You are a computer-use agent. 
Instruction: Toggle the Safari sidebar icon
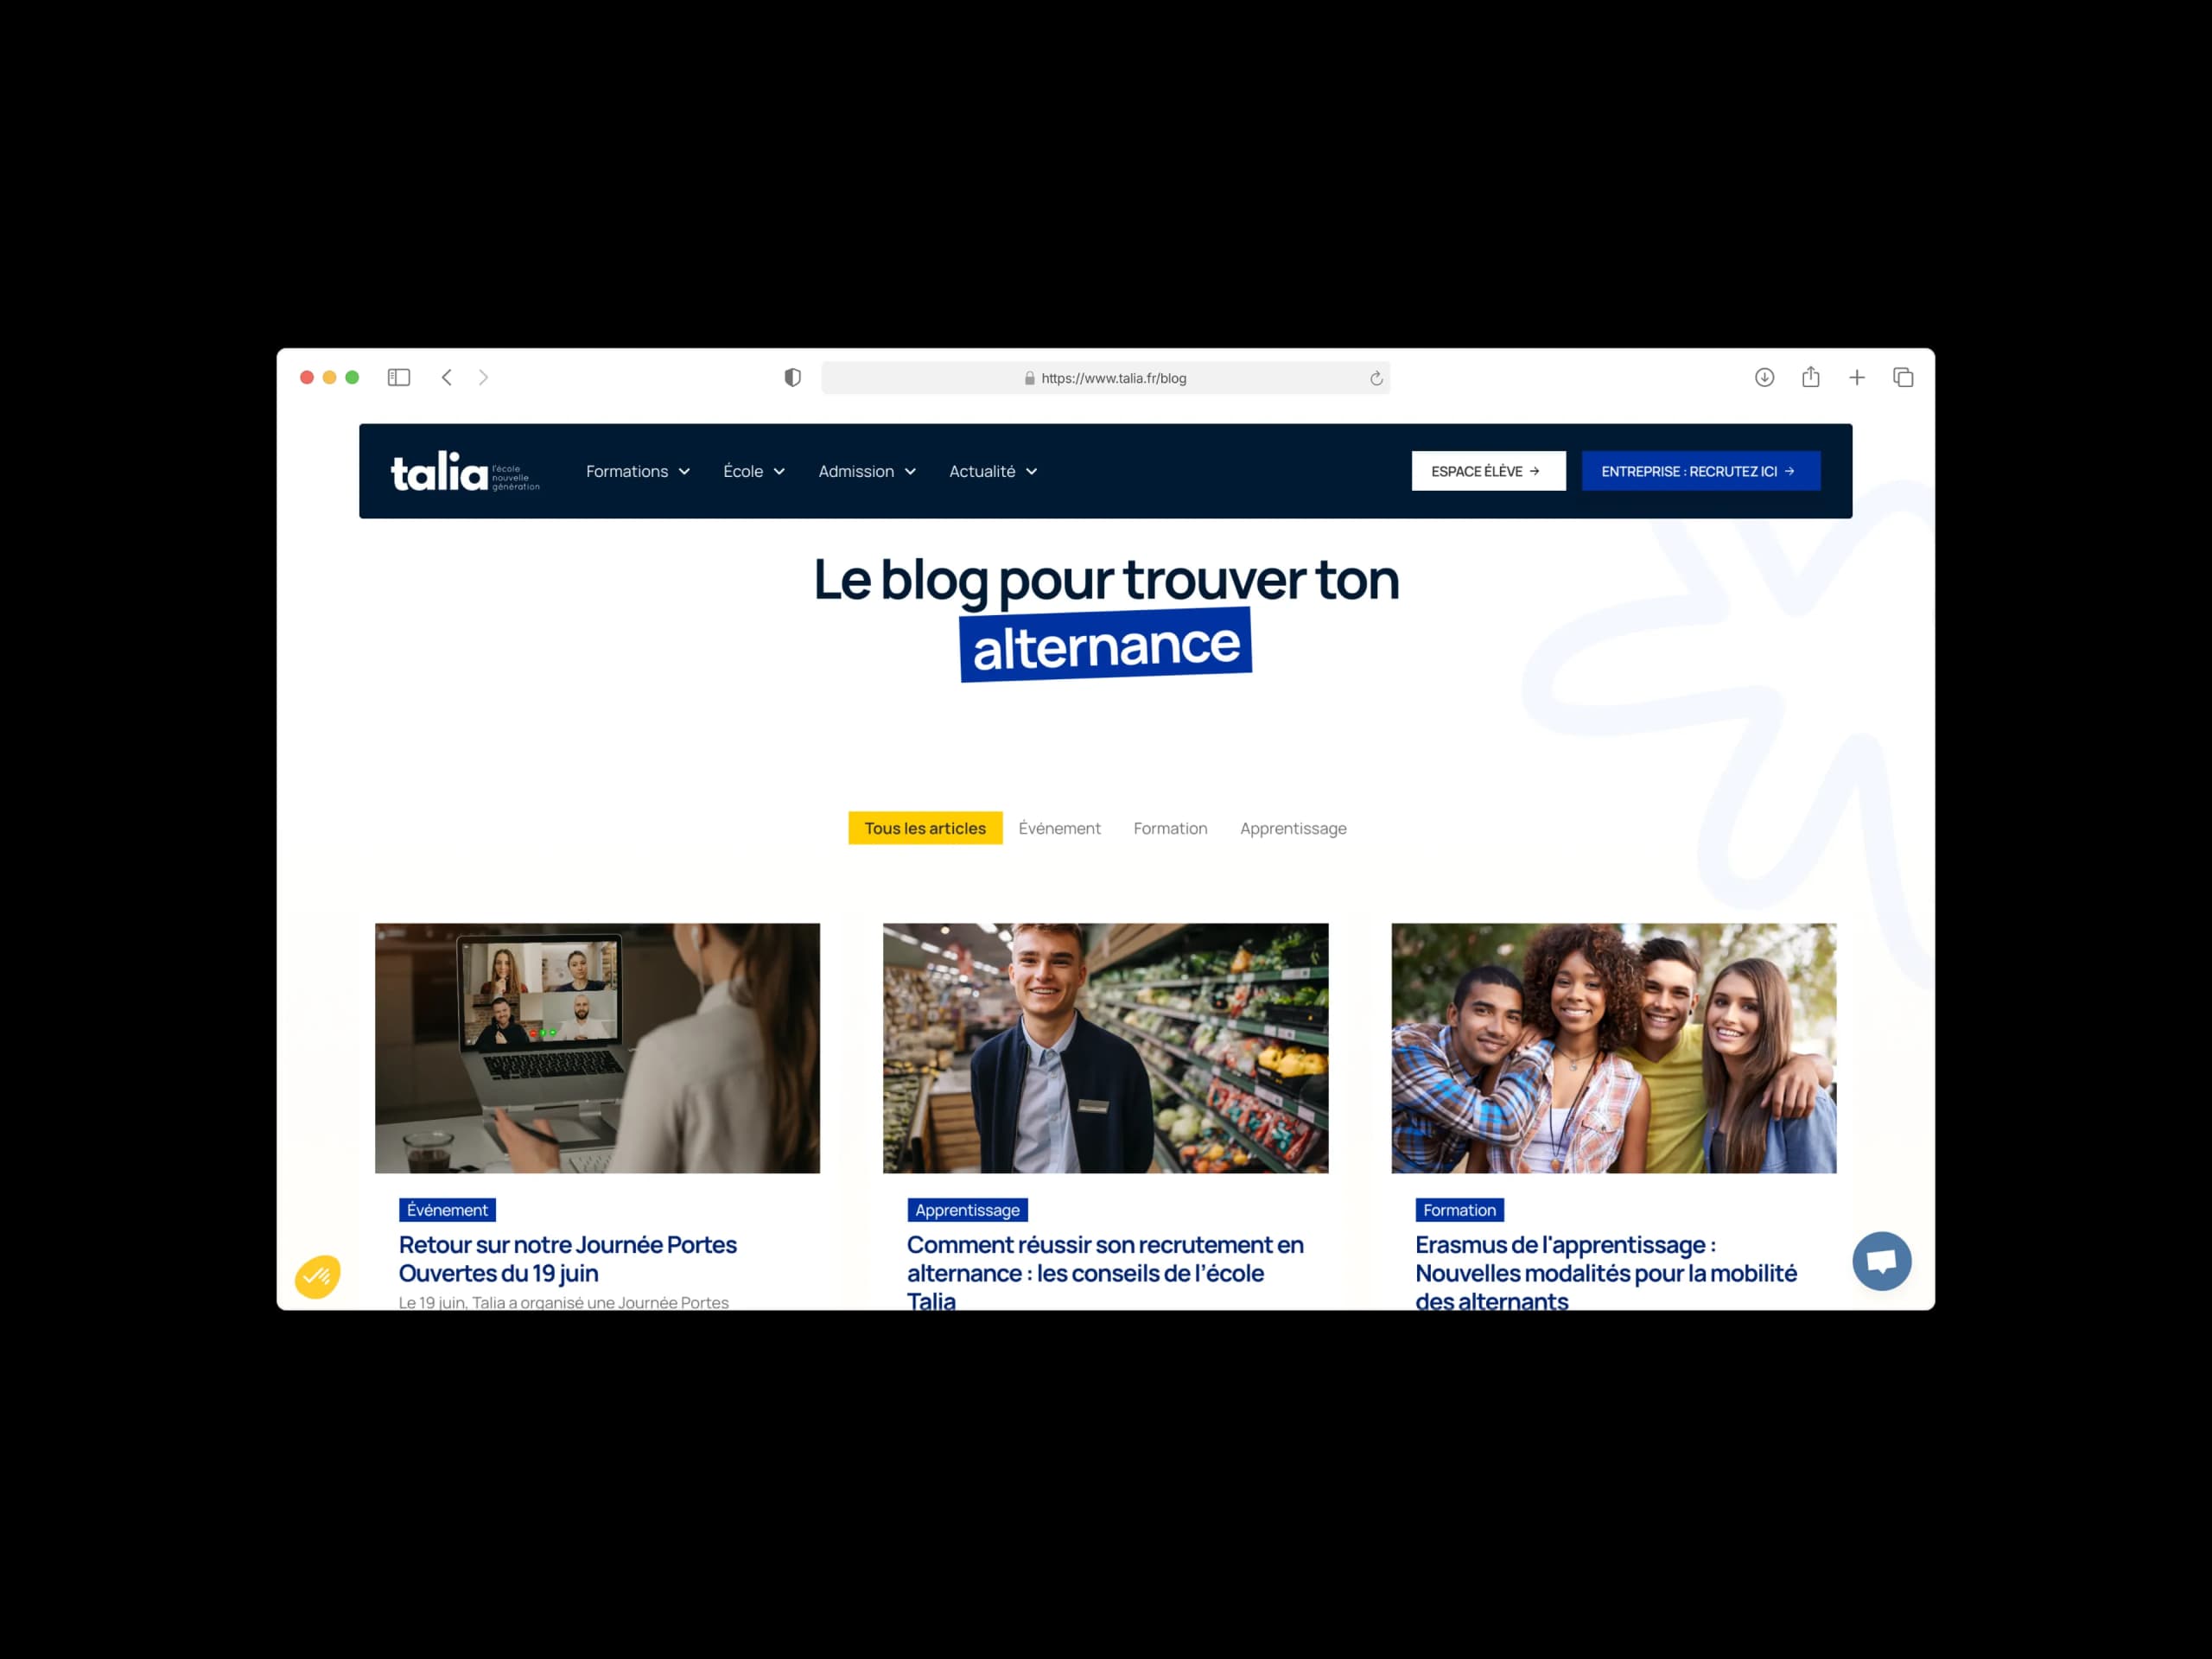pyautogui.click(x=399, y=377)
